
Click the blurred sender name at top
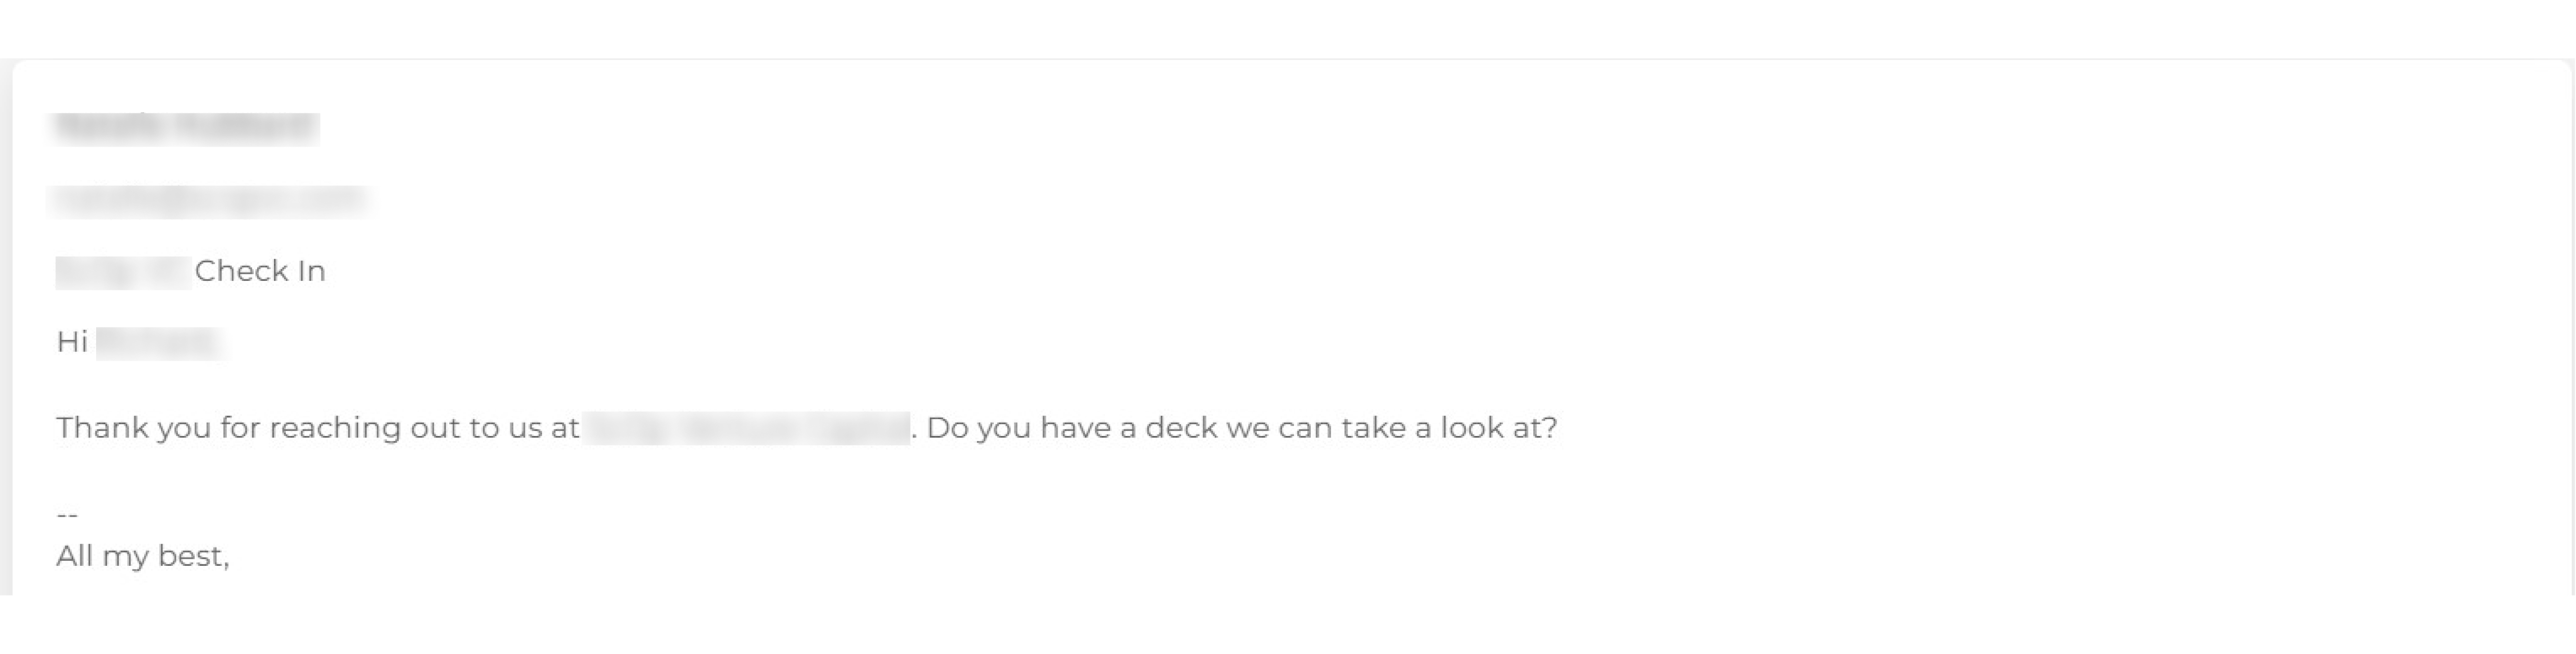[185, 129]
